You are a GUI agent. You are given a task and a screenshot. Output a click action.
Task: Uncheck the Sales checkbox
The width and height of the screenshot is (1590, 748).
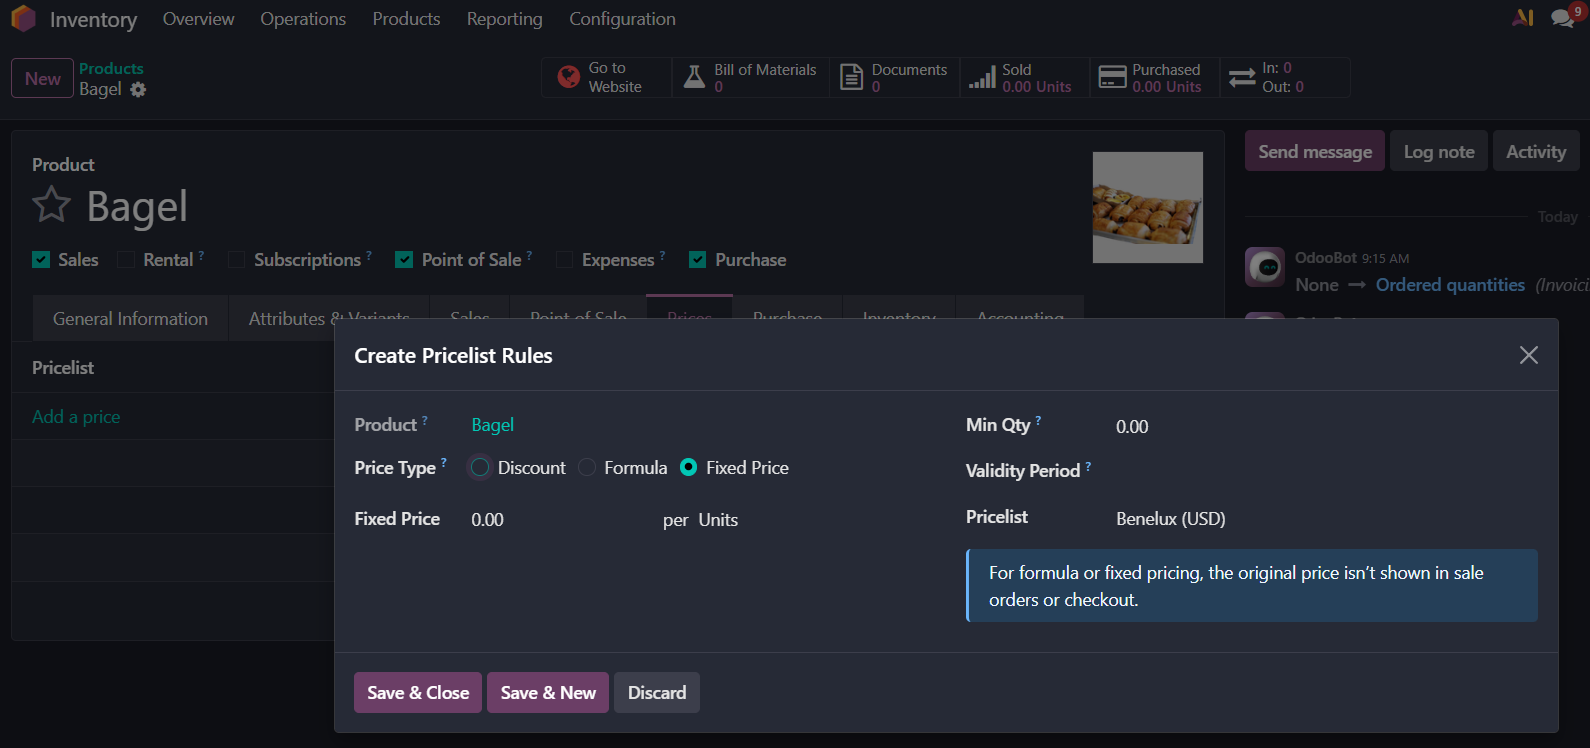[x=41, y=260]
